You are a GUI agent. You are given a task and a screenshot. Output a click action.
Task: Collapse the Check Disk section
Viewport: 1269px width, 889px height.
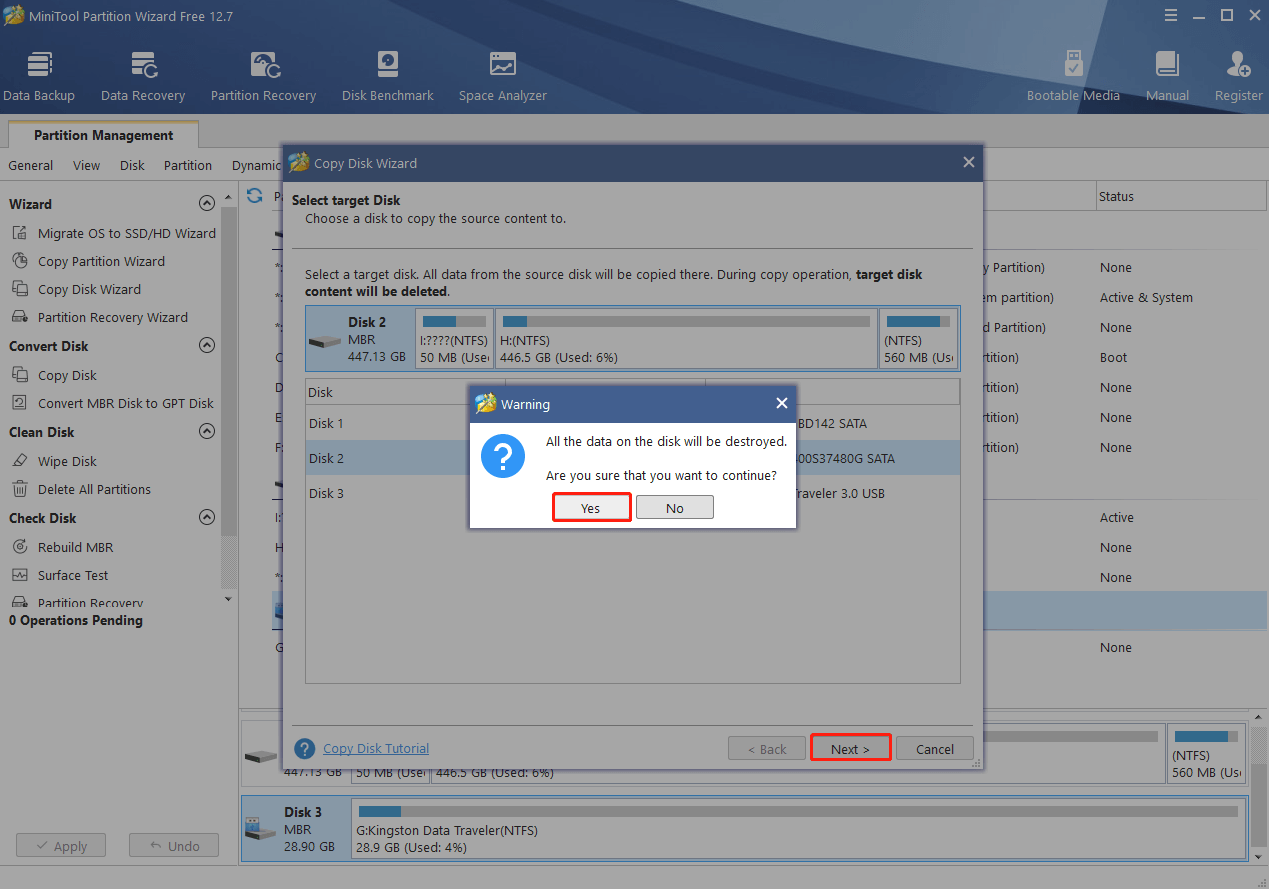click(207, 517)
